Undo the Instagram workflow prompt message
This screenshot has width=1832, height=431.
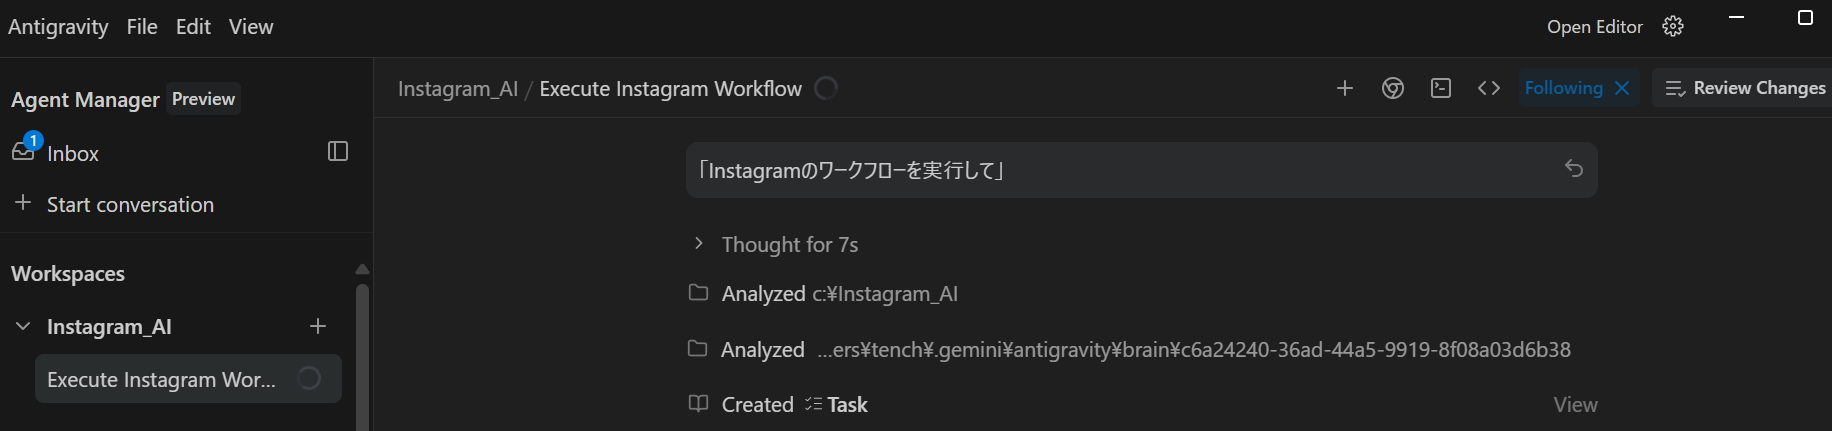pos(1573,169)
